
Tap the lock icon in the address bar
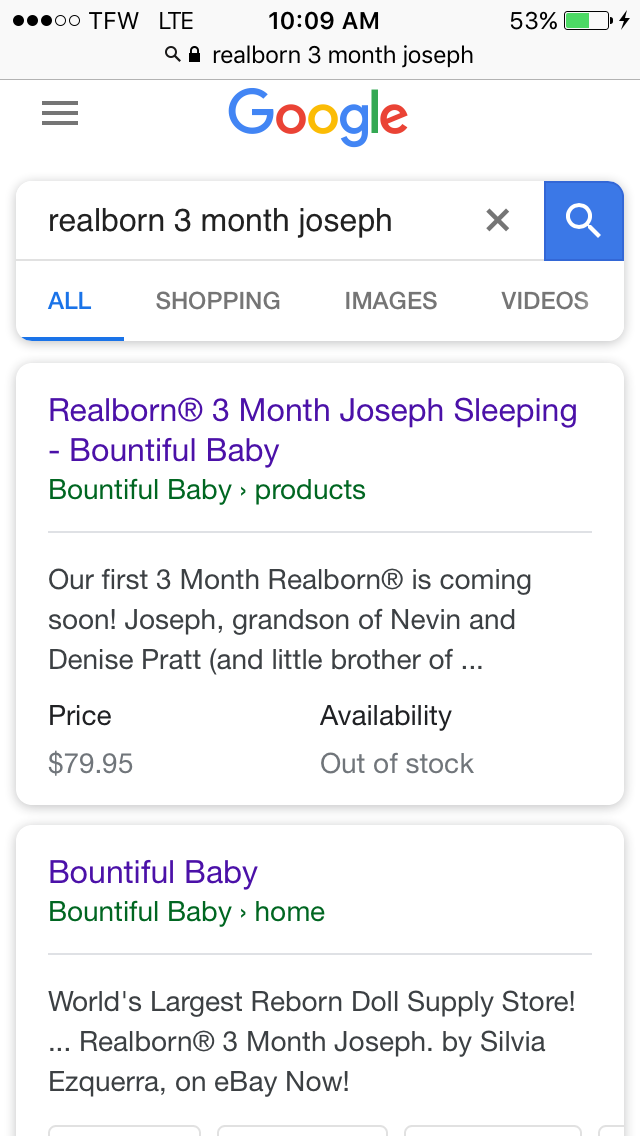point(194,55)
